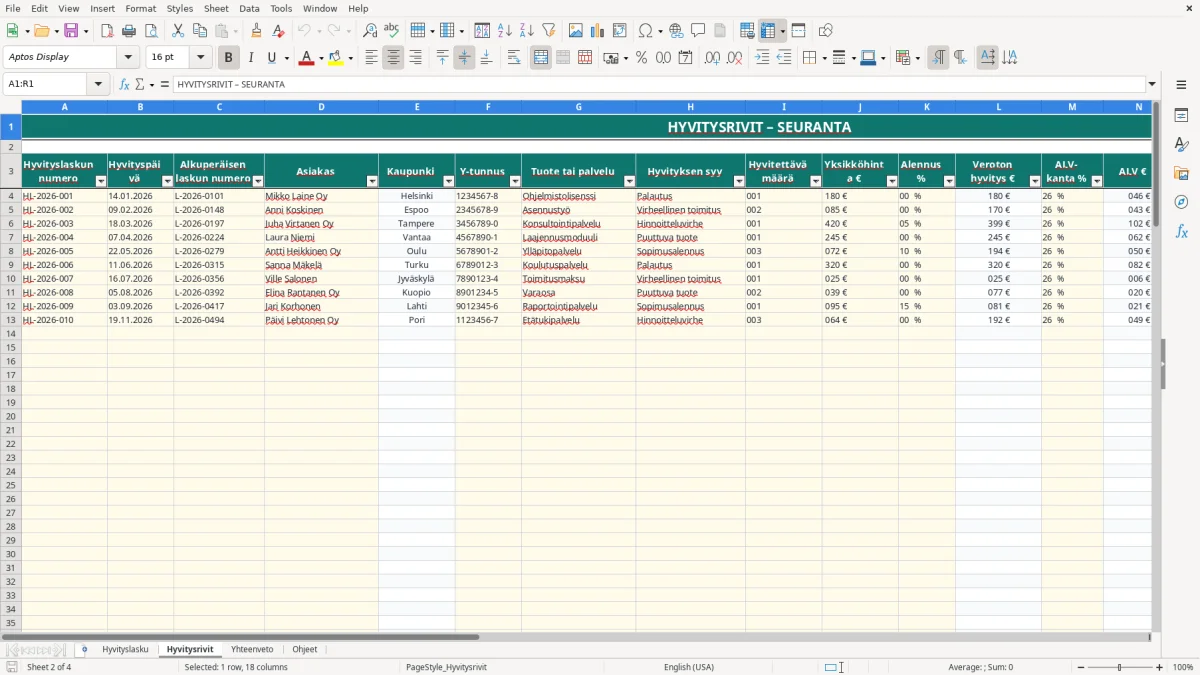
Task: Open Find and Replace
Action: point(370,31)
